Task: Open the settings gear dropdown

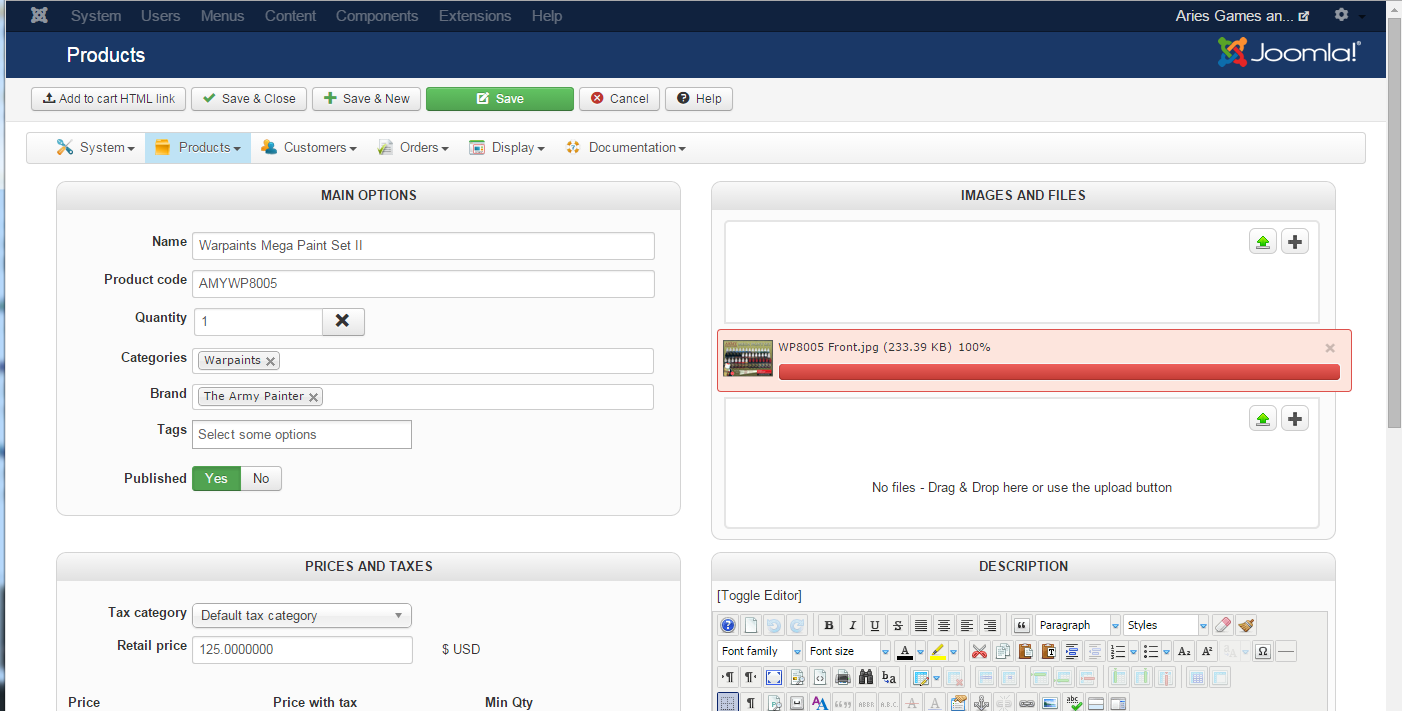Action: [1348, 16]
